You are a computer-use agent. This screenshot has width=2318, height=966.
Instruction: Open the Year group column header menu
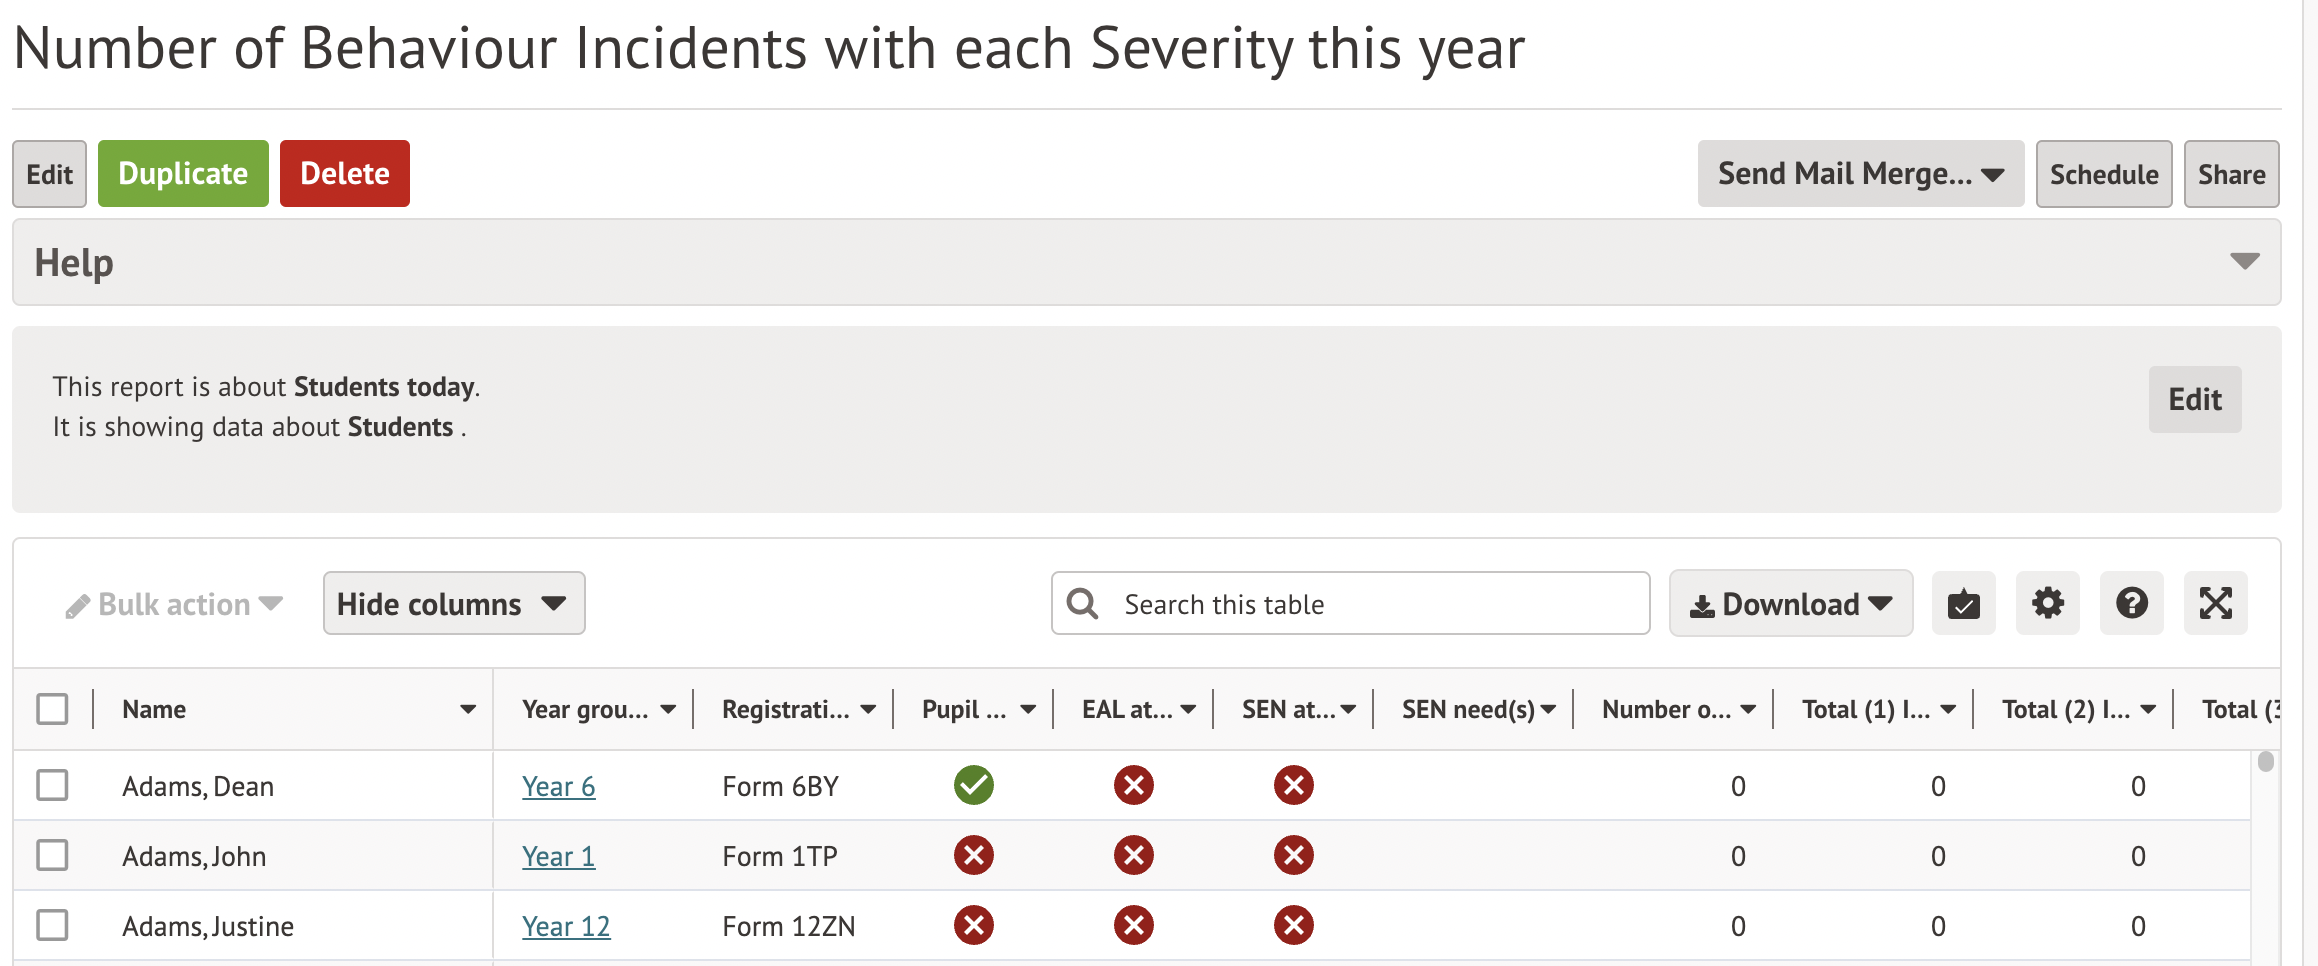coord(668,710)
